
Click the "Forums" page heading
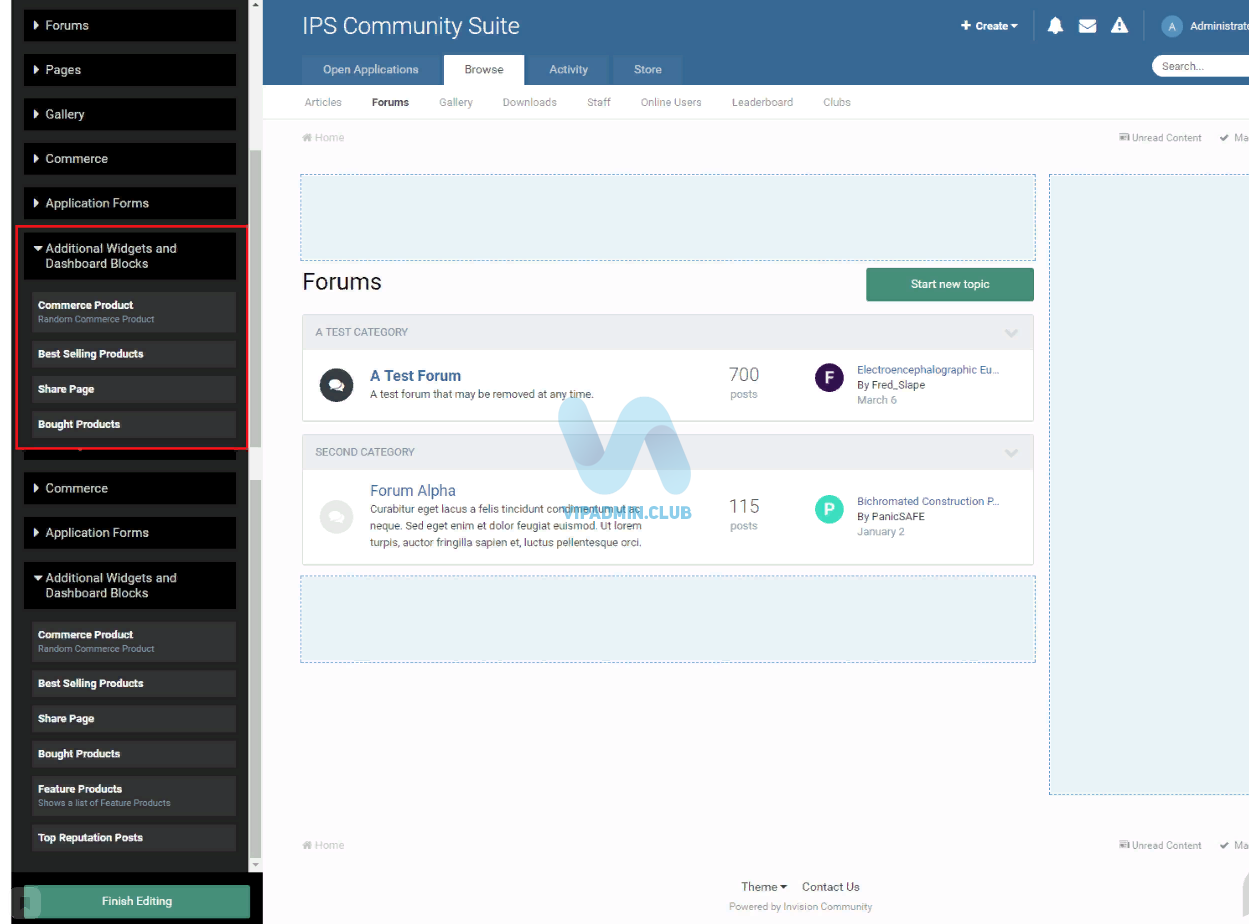pos(342,282)
